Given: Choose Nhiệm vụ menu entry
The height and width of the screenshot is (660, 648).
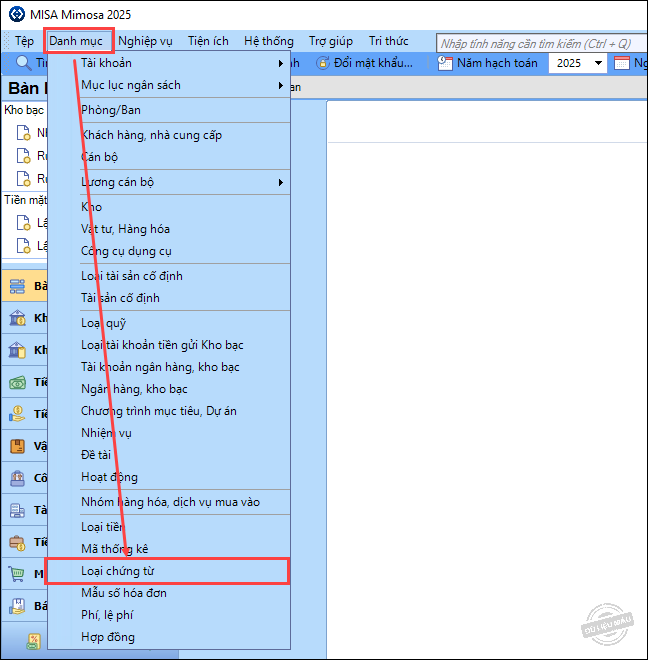Looking at the screenshot, I should (x=169, y=433).
